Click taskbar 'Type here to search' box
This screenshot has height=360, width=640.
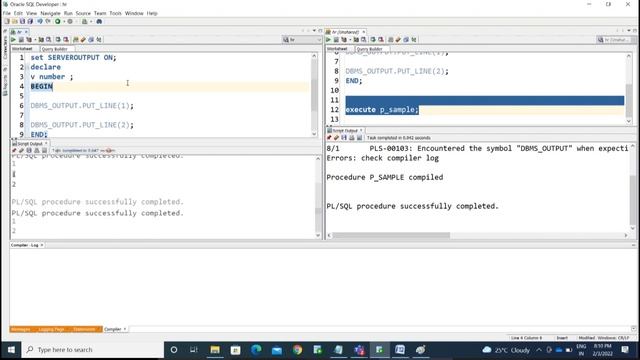point(93,350)
